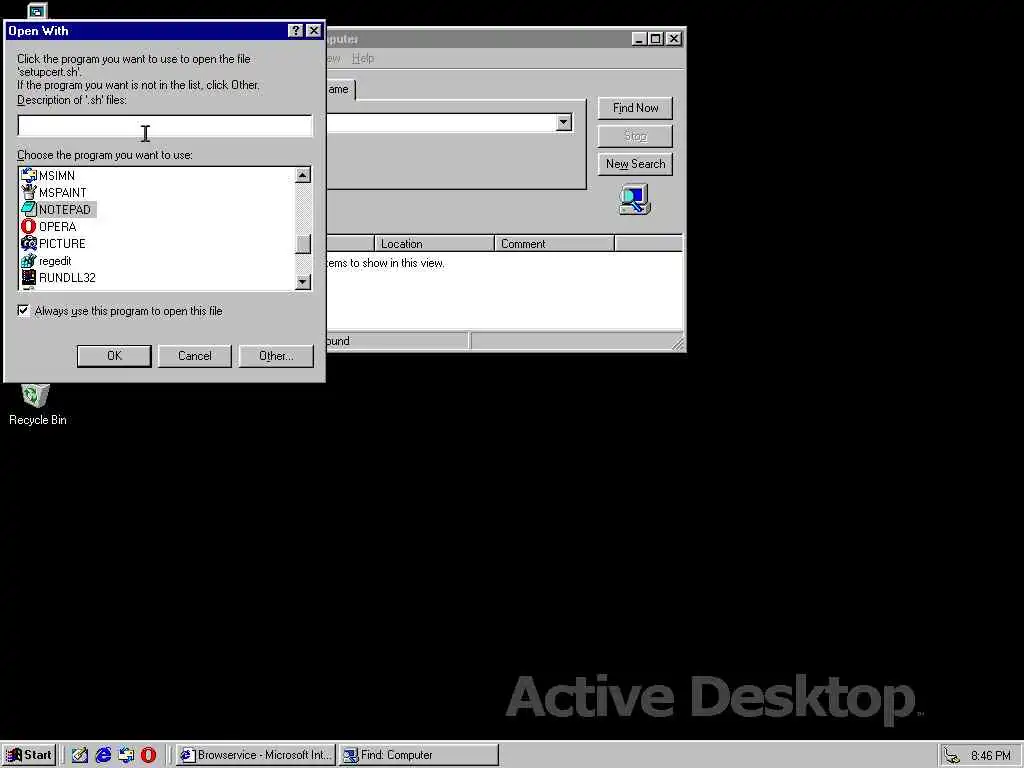
Task: Select the Computer Name tab in Find window
Action: click(340, 89)
